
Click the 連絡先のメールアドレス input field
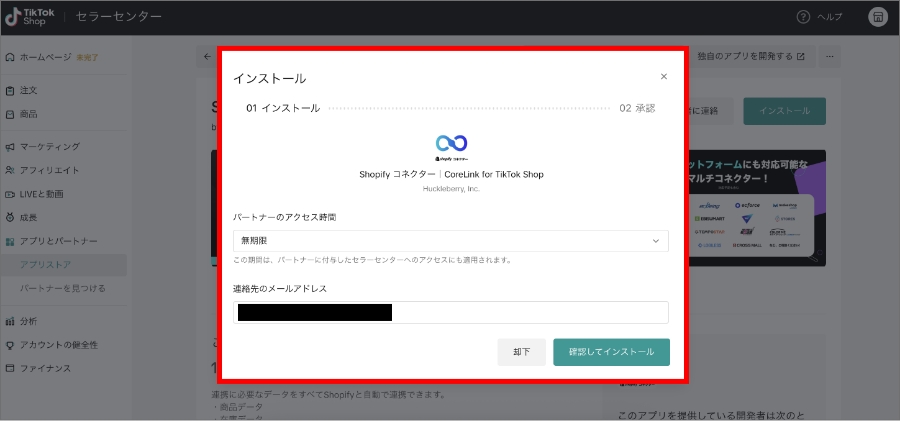tap(451, 312)
